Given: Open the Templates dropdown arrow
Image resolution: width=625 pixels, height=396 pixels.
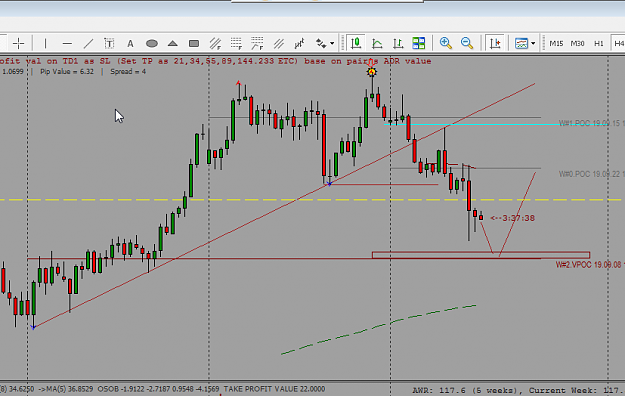Looking at the screenshot, I should coord(533,43).
